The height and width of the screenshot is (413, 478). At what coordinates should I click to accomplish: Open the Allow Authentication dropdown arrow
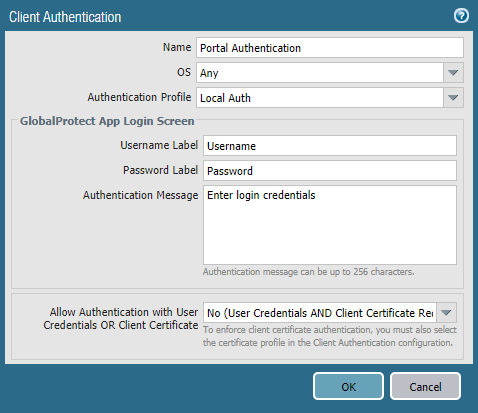click(446, 313)
